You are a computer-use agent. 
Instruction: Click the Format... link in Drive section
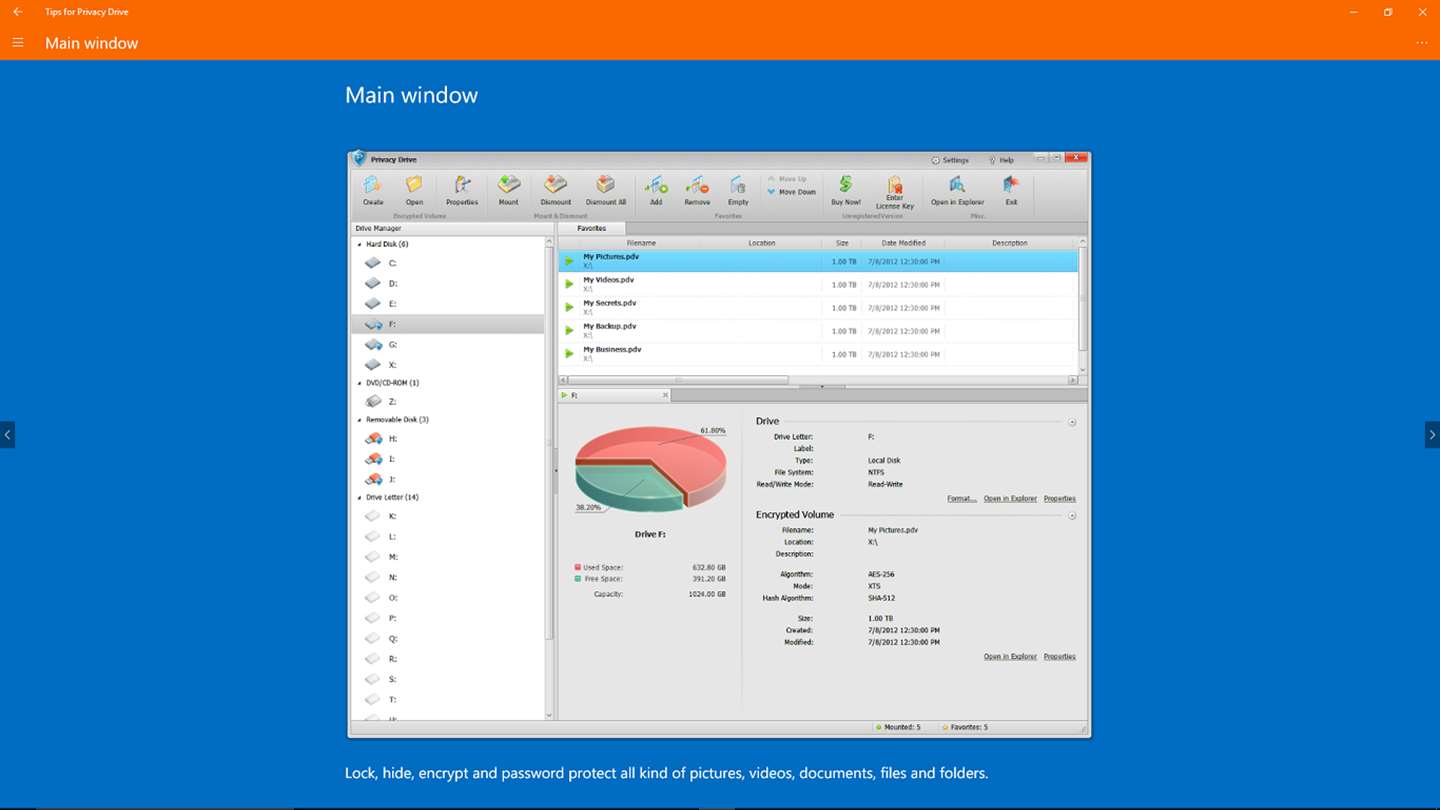click(961, 498)
